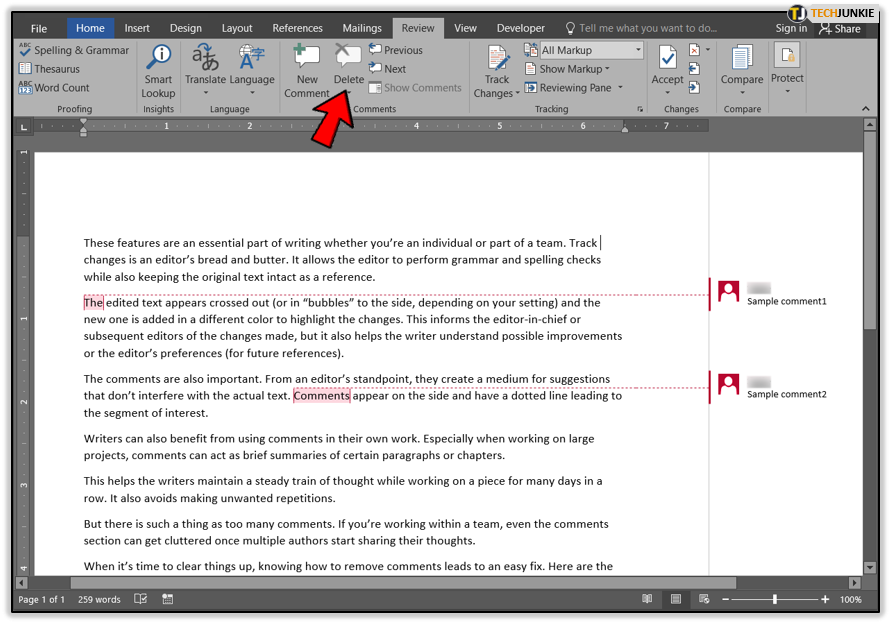This screenshot has height=624, width=891.
Task: Click the 100% zoom level
Action: click(x=850, y=600)
